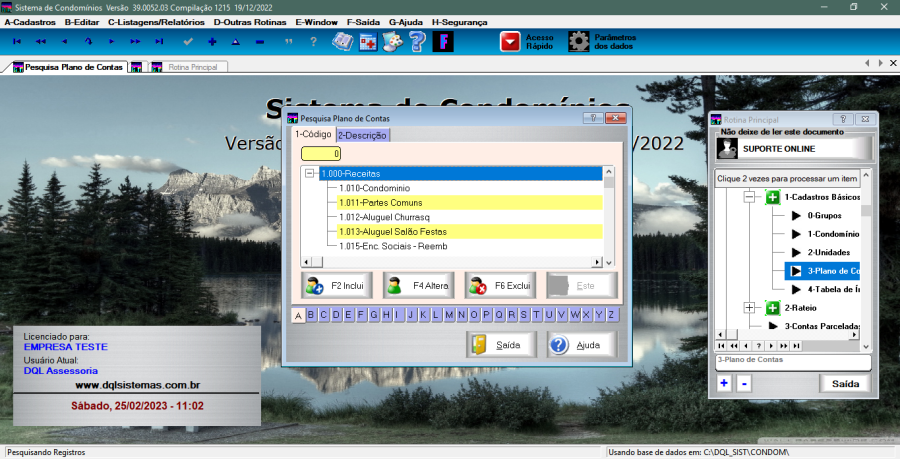Screen dimensions: 900x459
Task: Click the purple F icon in toolbar
Action: click(x=442, y=41)
